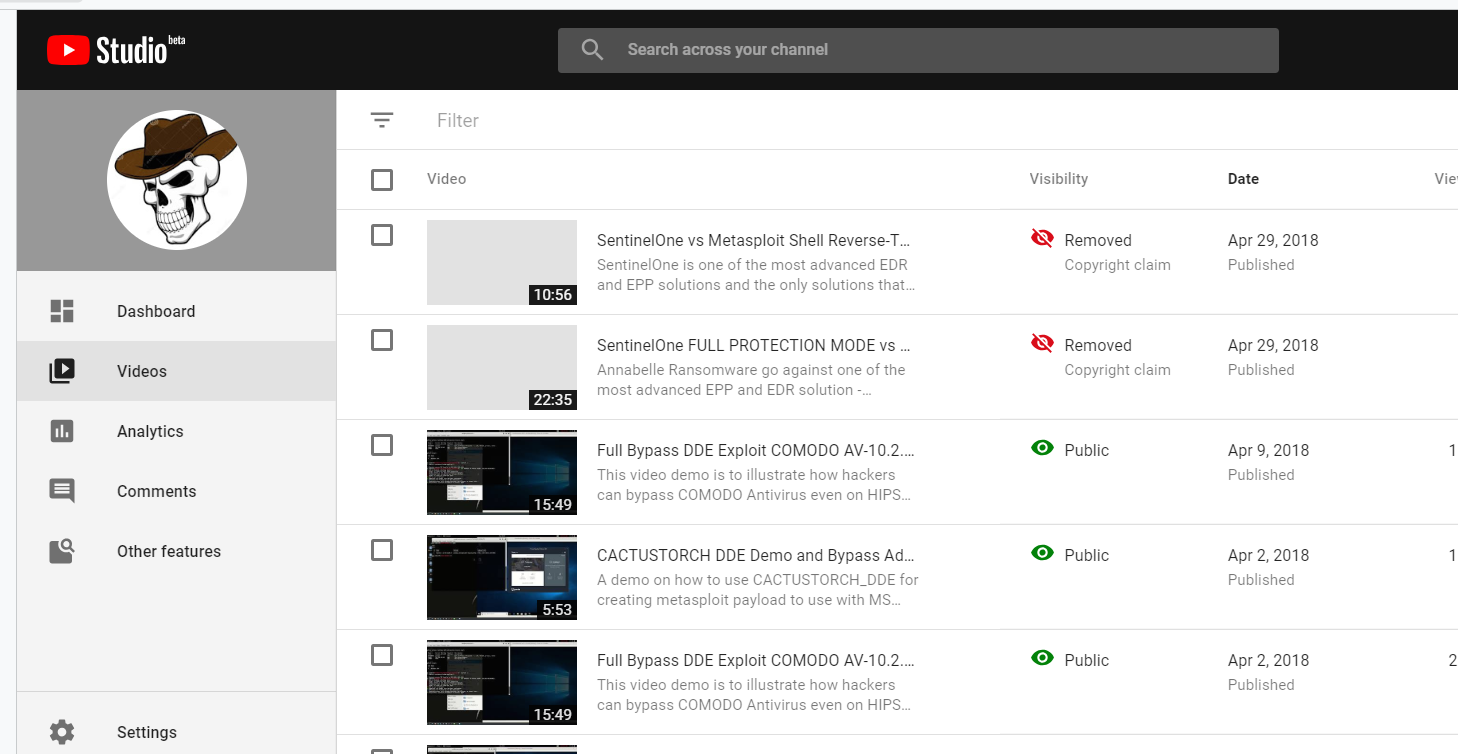Select checkbox for Apr 2 COMODO video
The height and width of the screenshot is (754, 1458).
click(382, 655)
